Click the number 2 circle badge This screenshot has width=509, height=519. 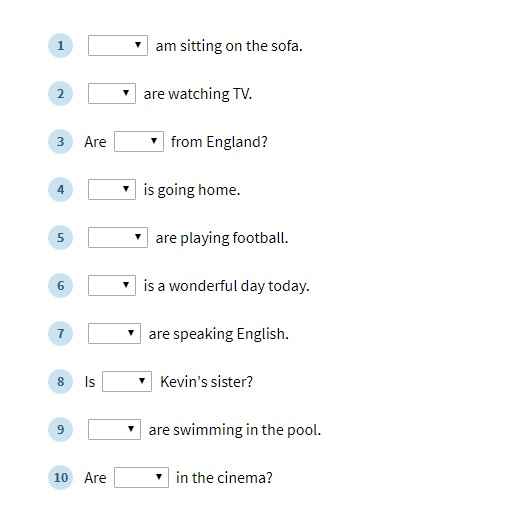coord(60,94)
